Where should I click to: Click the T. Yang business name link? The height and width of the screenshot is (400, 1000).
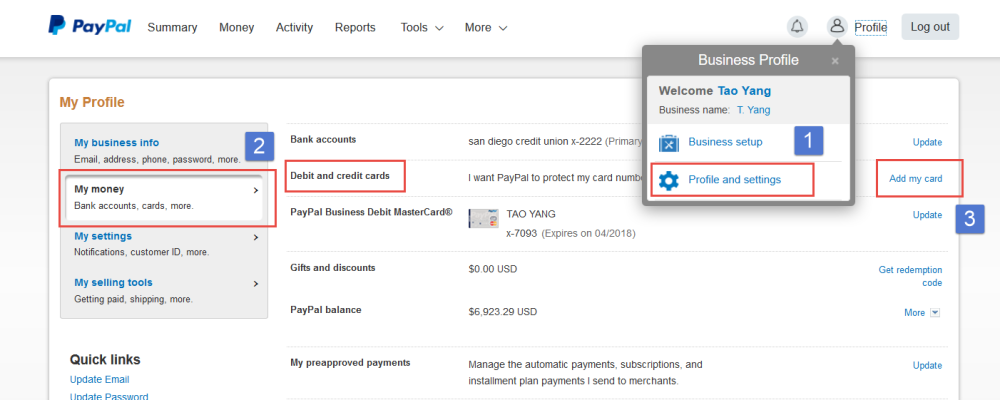click(754, 110)
